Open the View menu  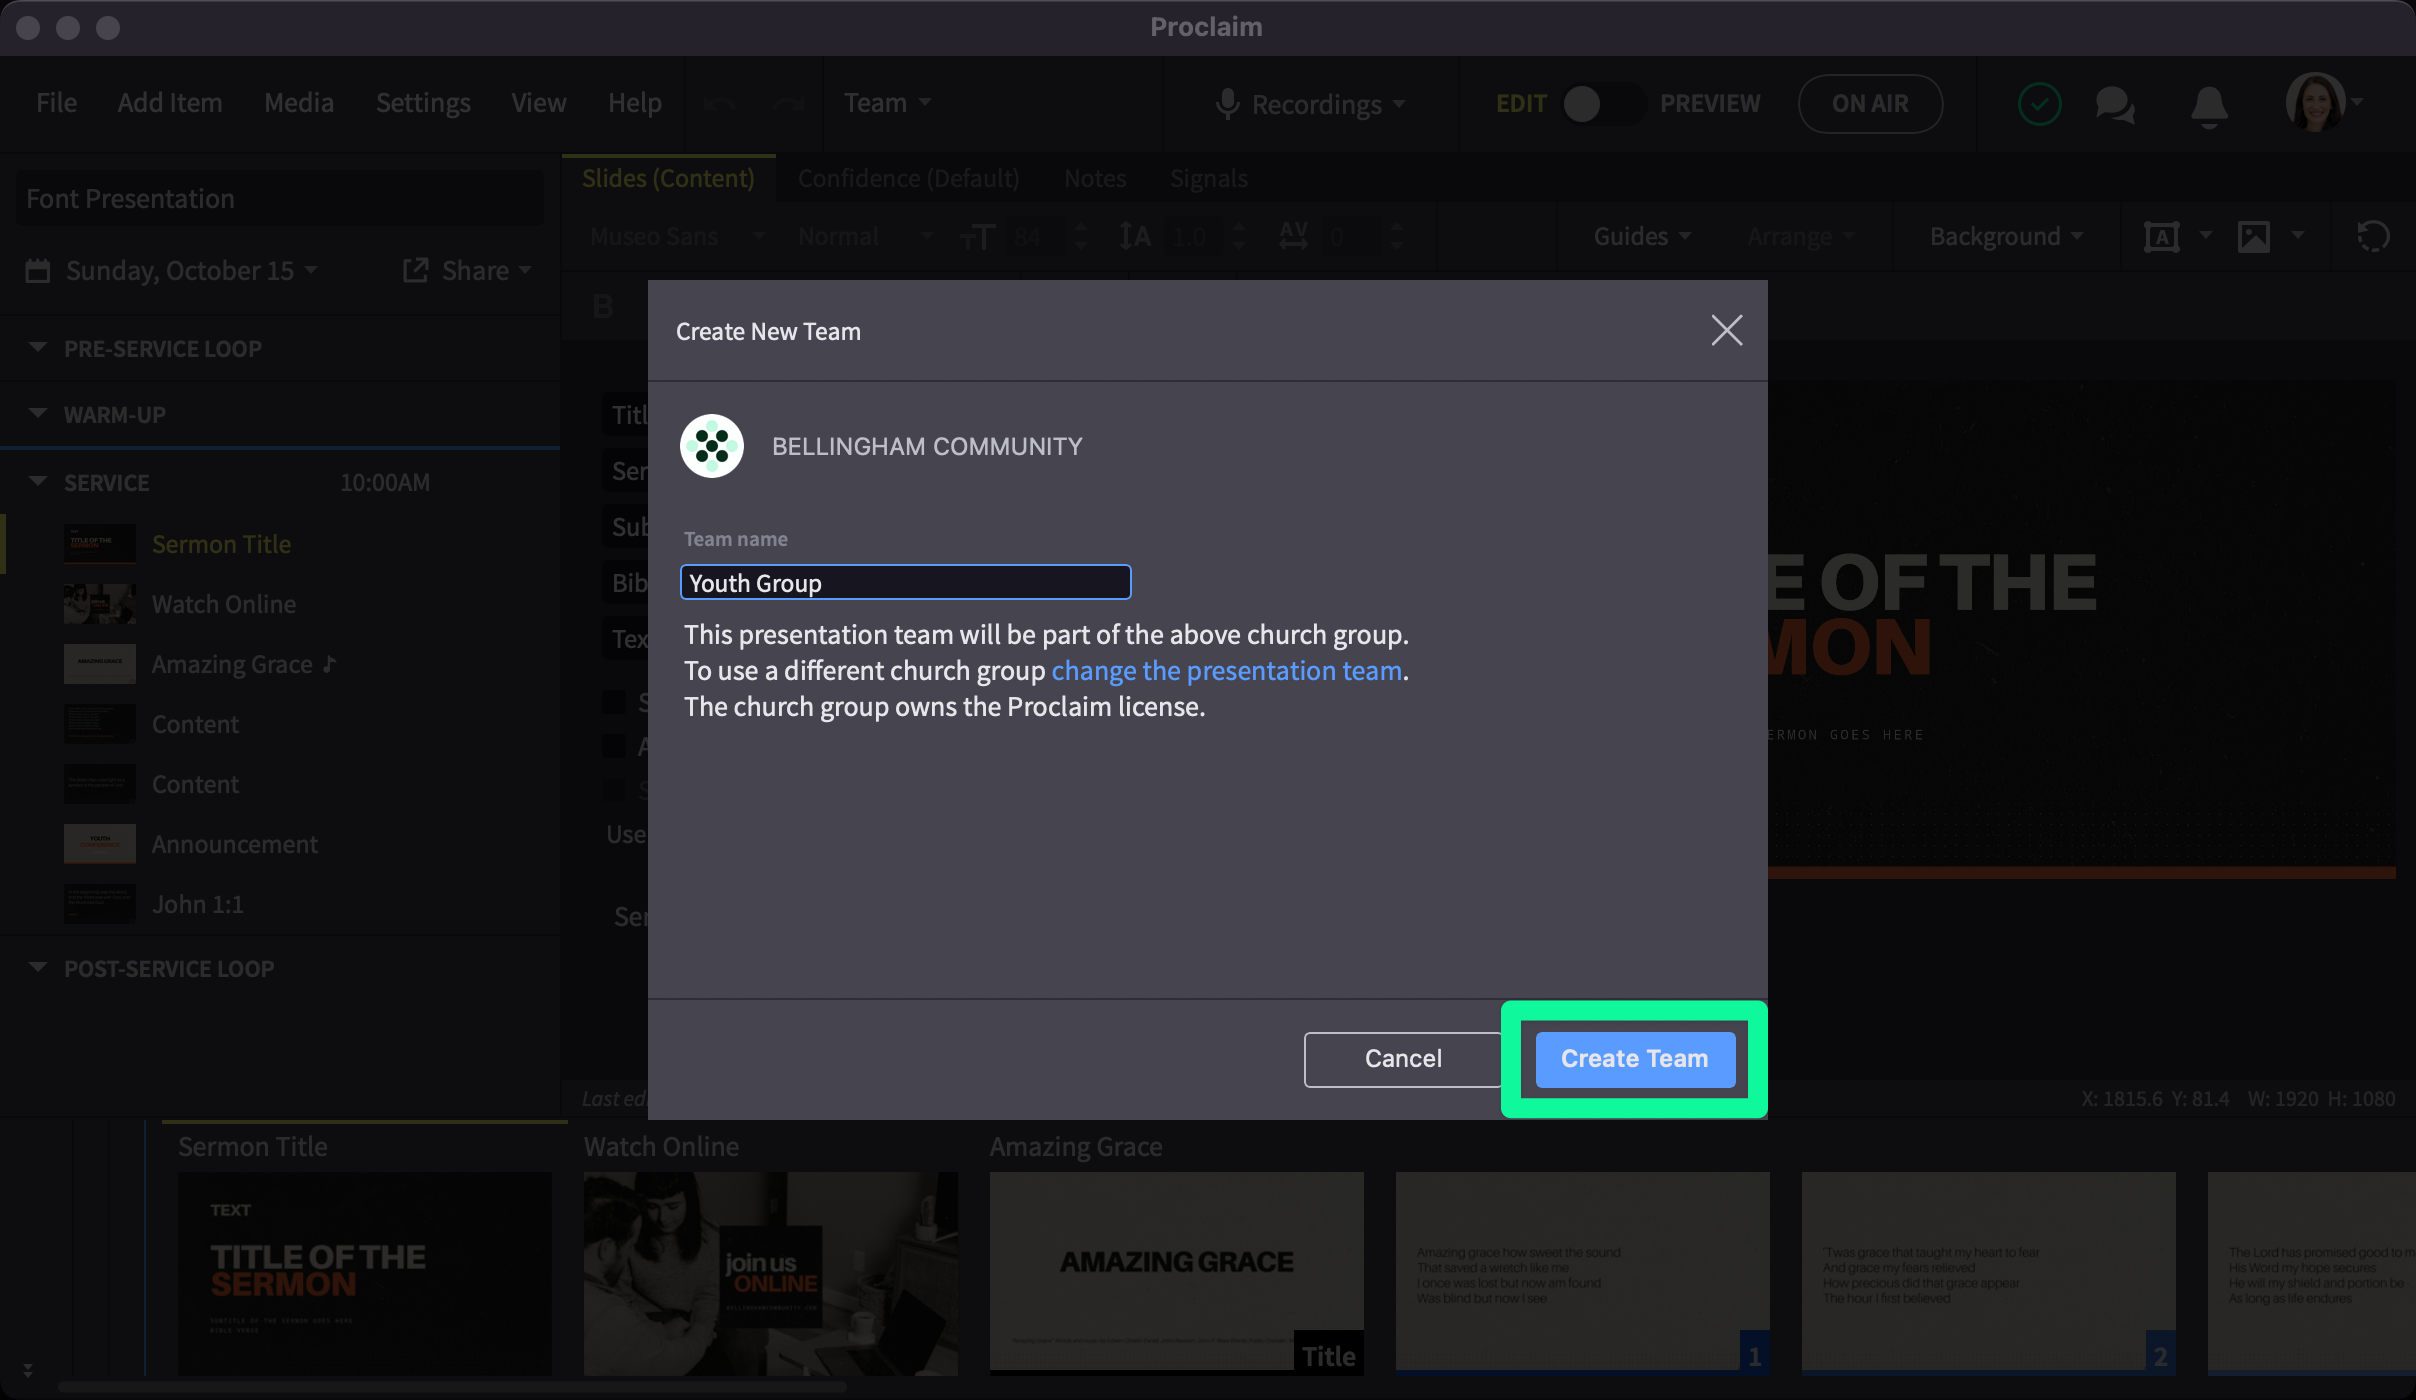click(539, 103)
